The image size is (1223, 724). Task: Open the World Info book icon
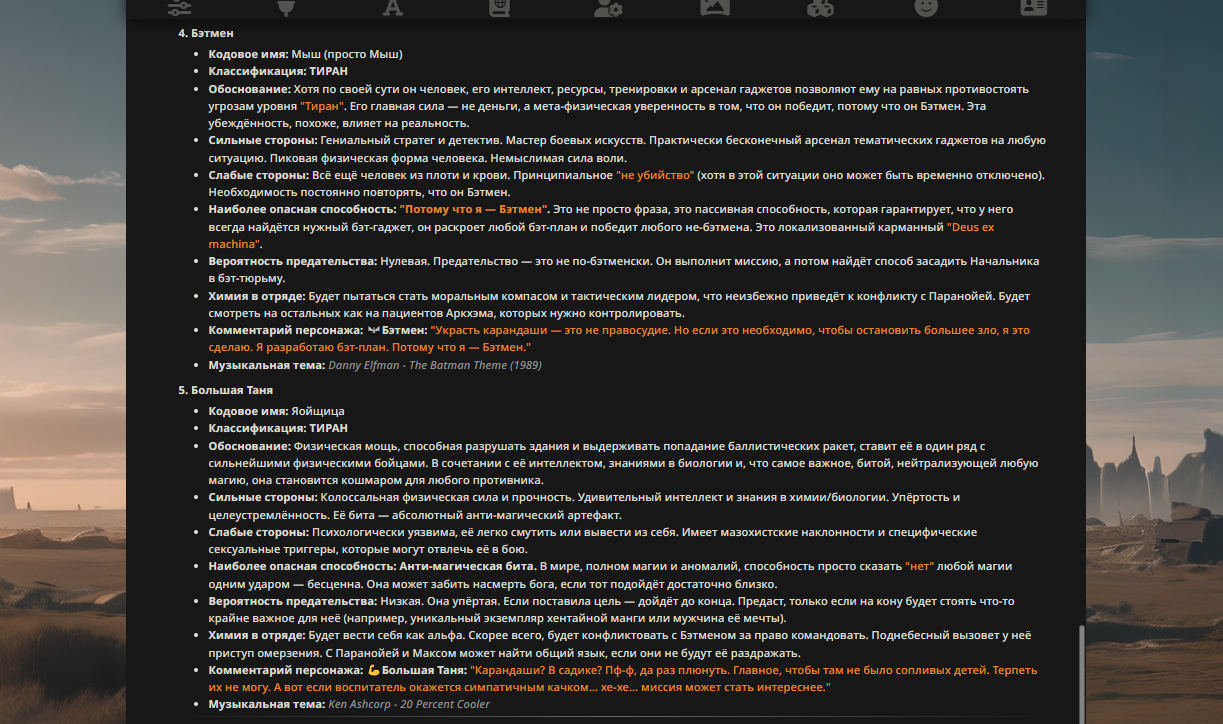click(499, 8)
